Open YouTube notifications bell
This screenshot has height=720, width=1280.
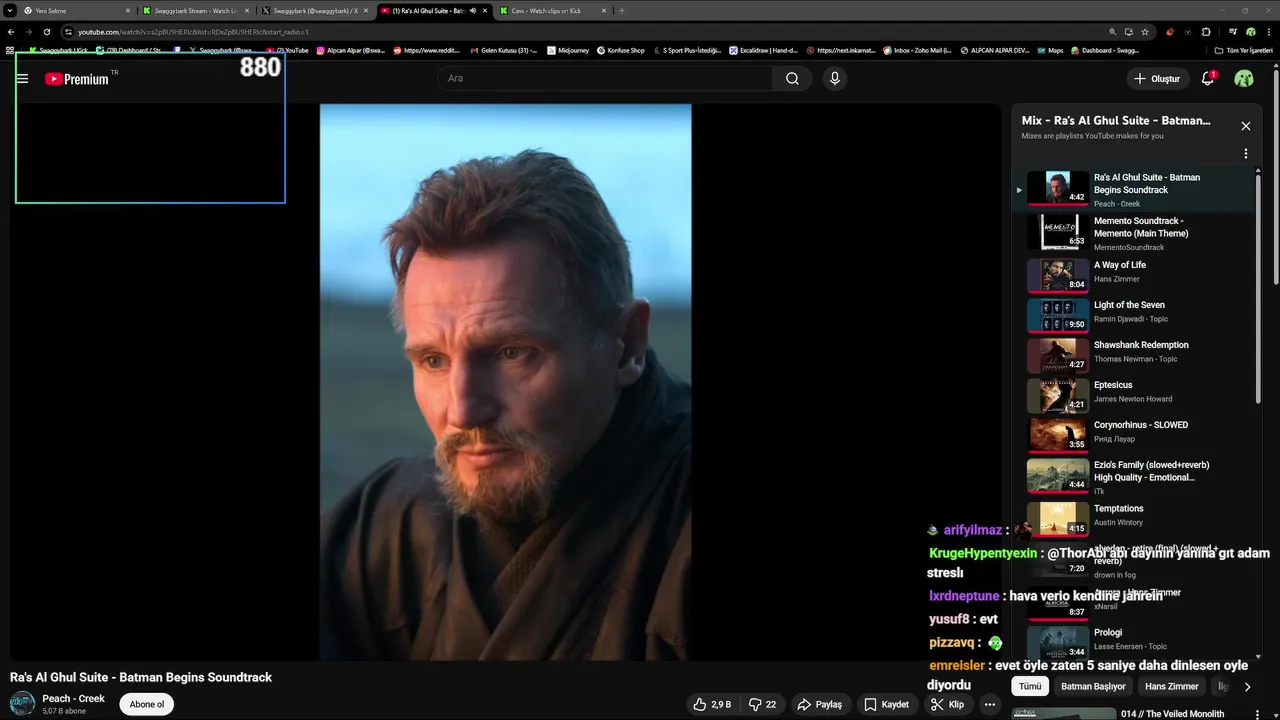(1208, 78)
